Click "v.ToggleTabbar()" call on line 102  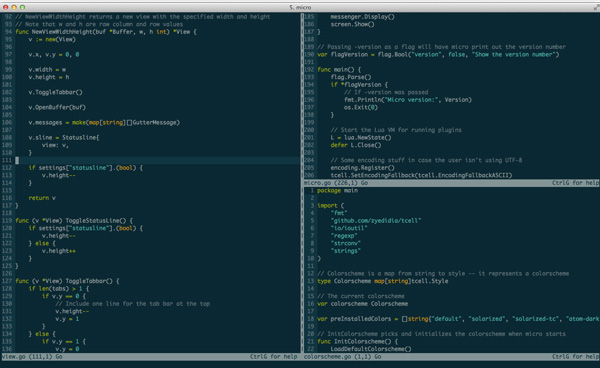tap(55, 92)
